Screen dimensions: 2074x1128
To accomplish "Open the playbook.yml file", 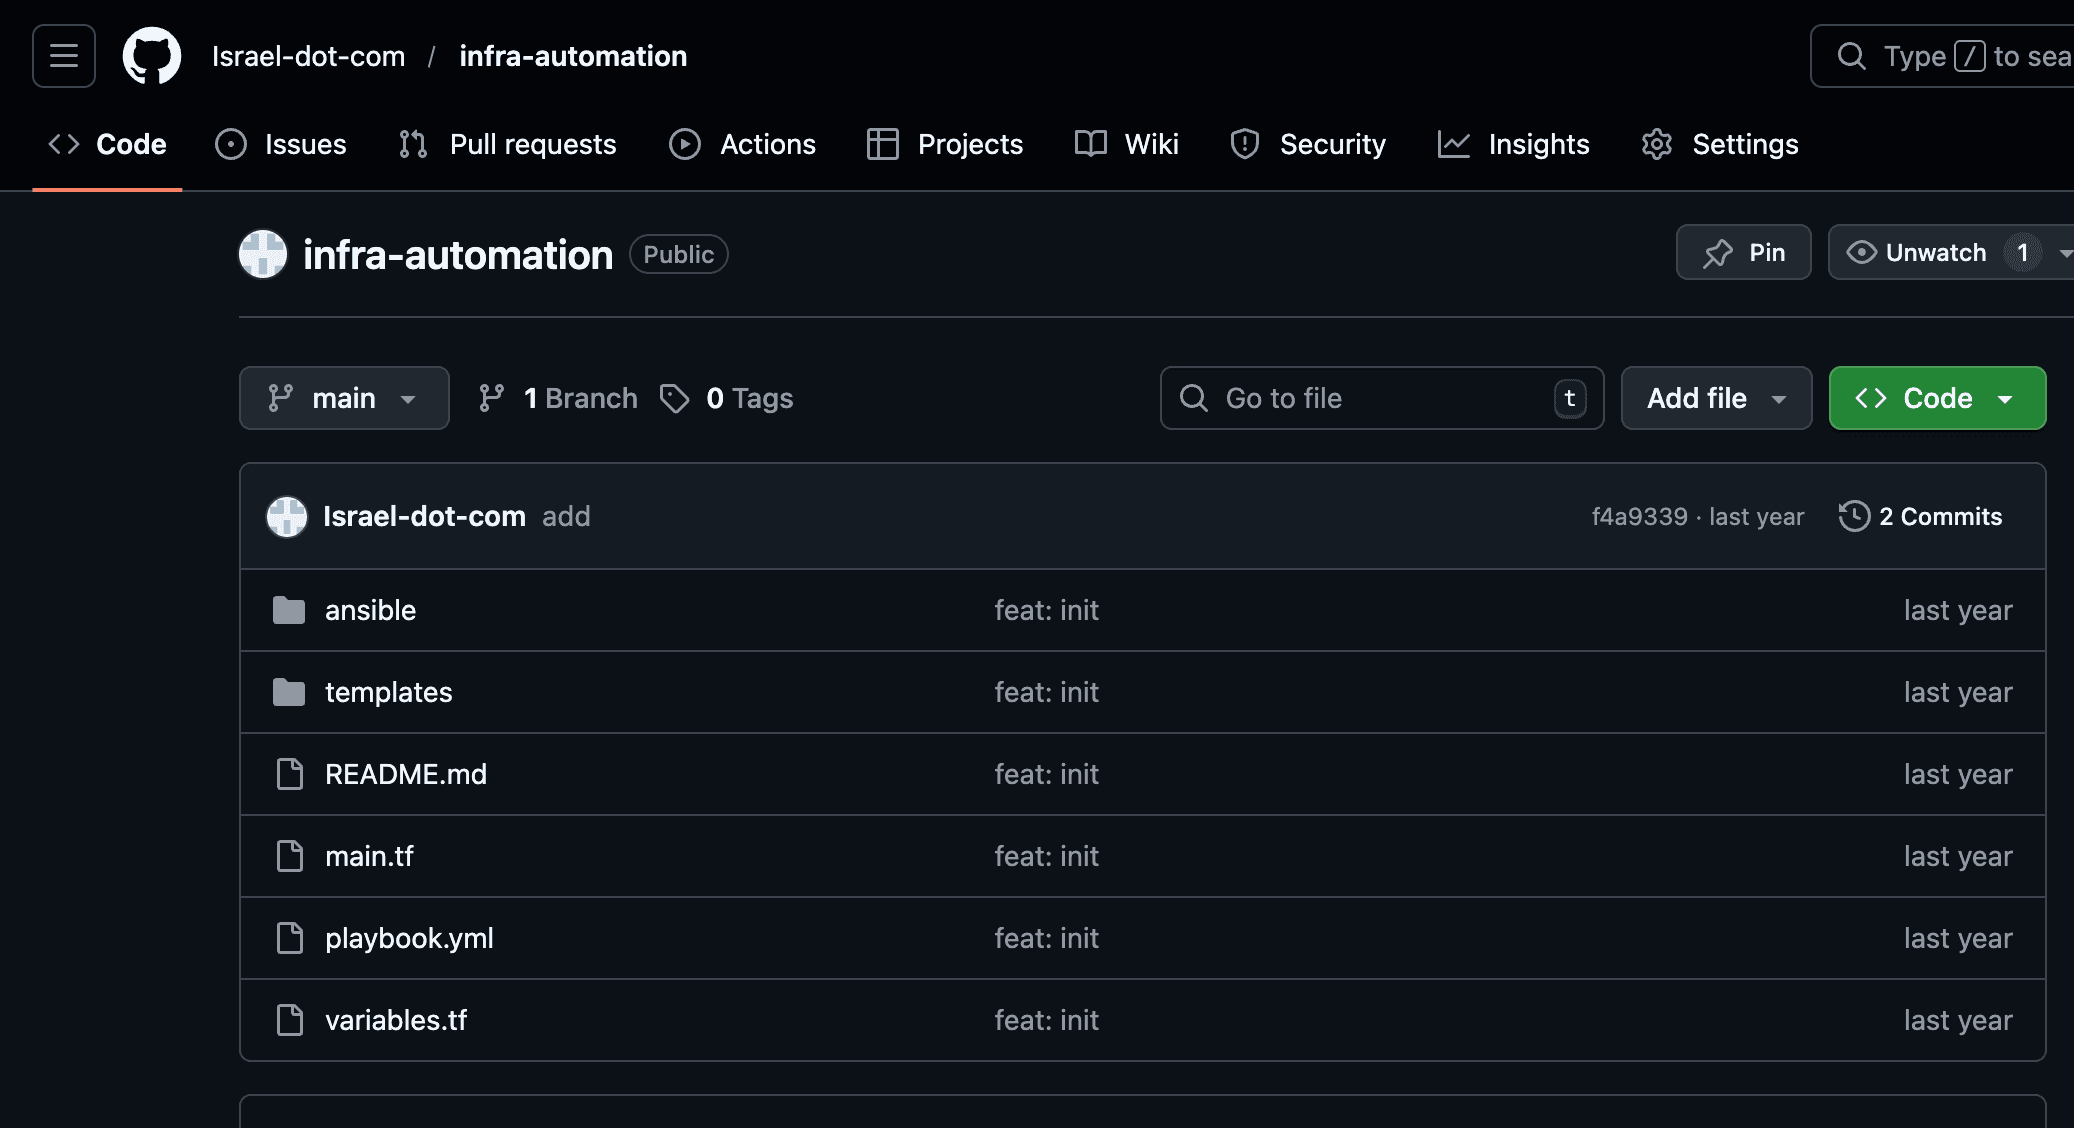I will click(409, 938).
